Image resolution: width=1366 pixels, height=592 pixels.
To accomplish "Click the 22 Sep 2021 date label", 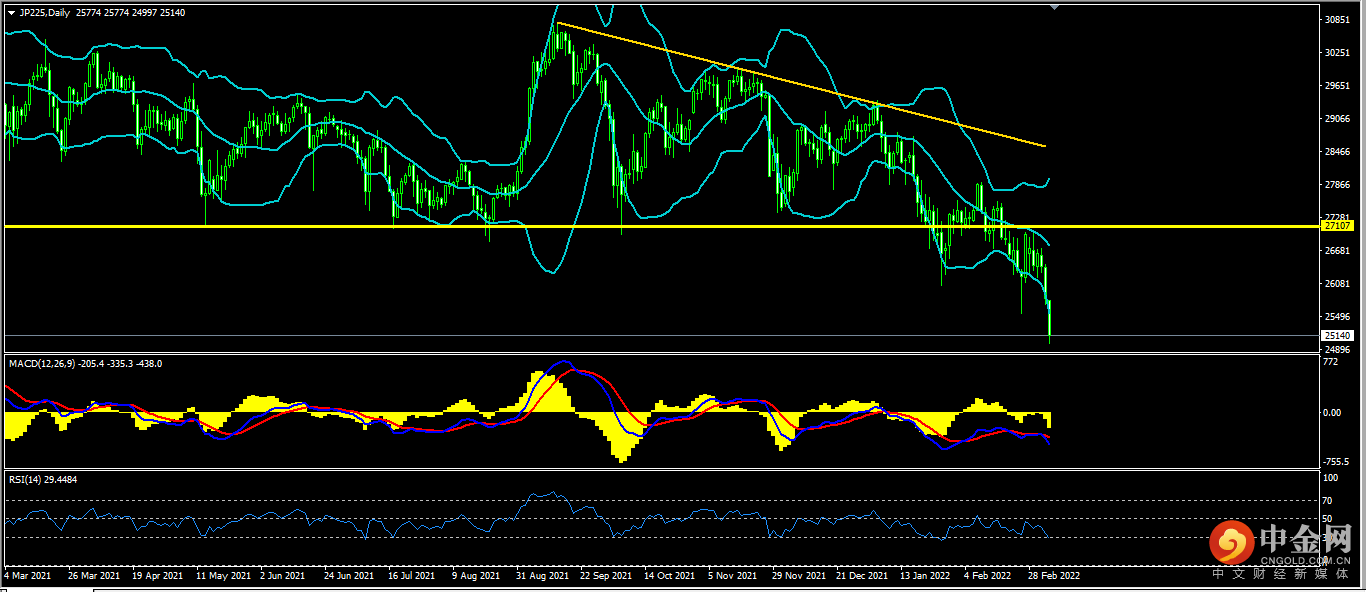I will pos(605,576).
